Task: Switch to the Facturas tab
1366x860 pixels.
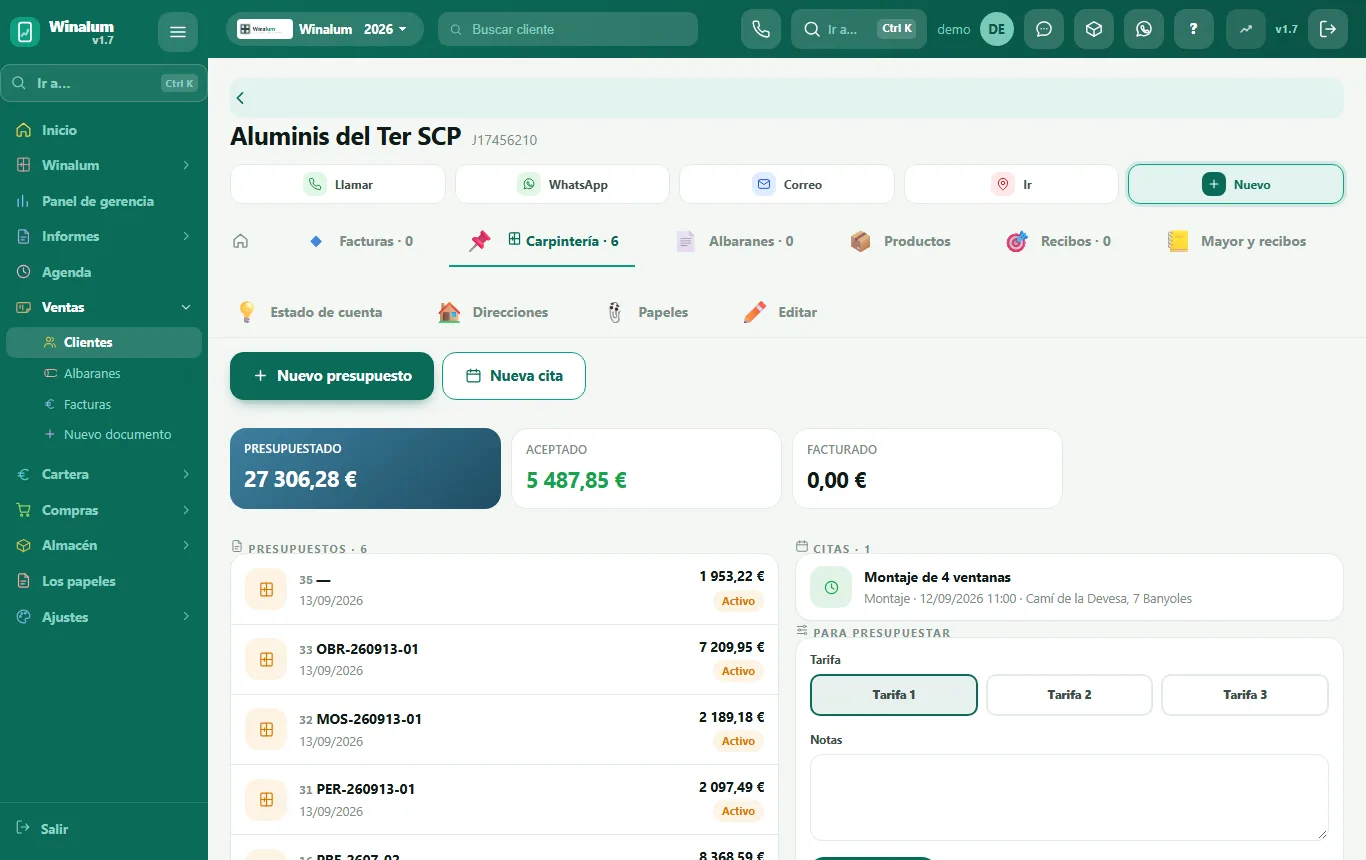Action: (360, 241)
